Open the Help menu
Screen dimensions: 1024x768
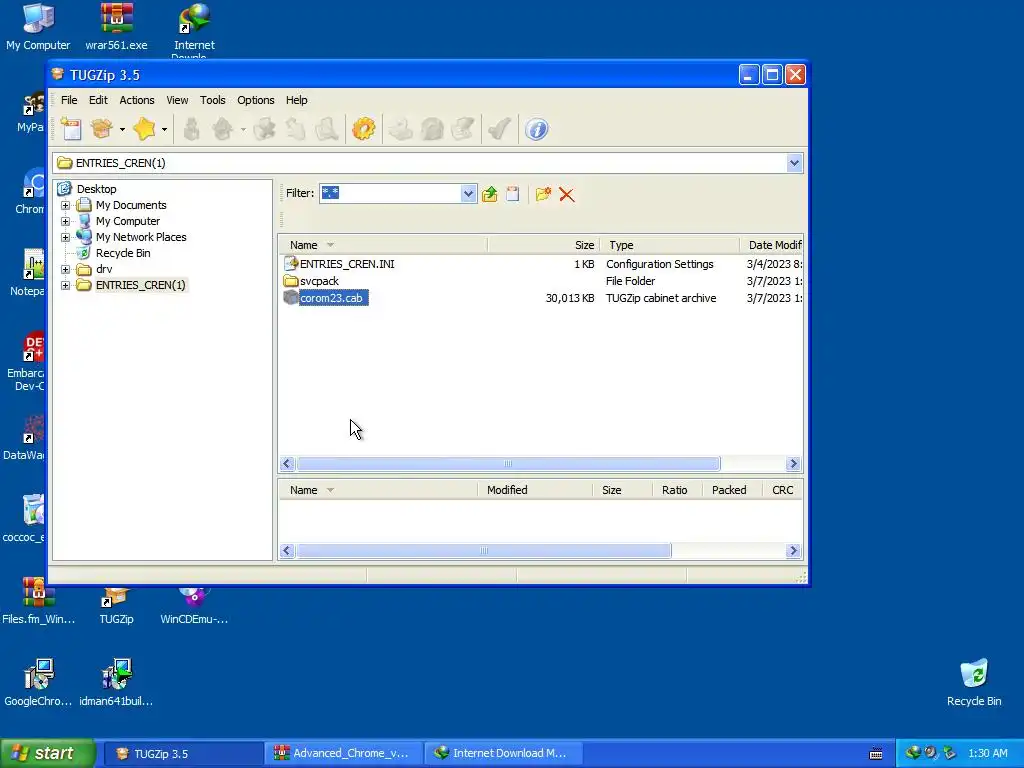[x=296, y=100]
